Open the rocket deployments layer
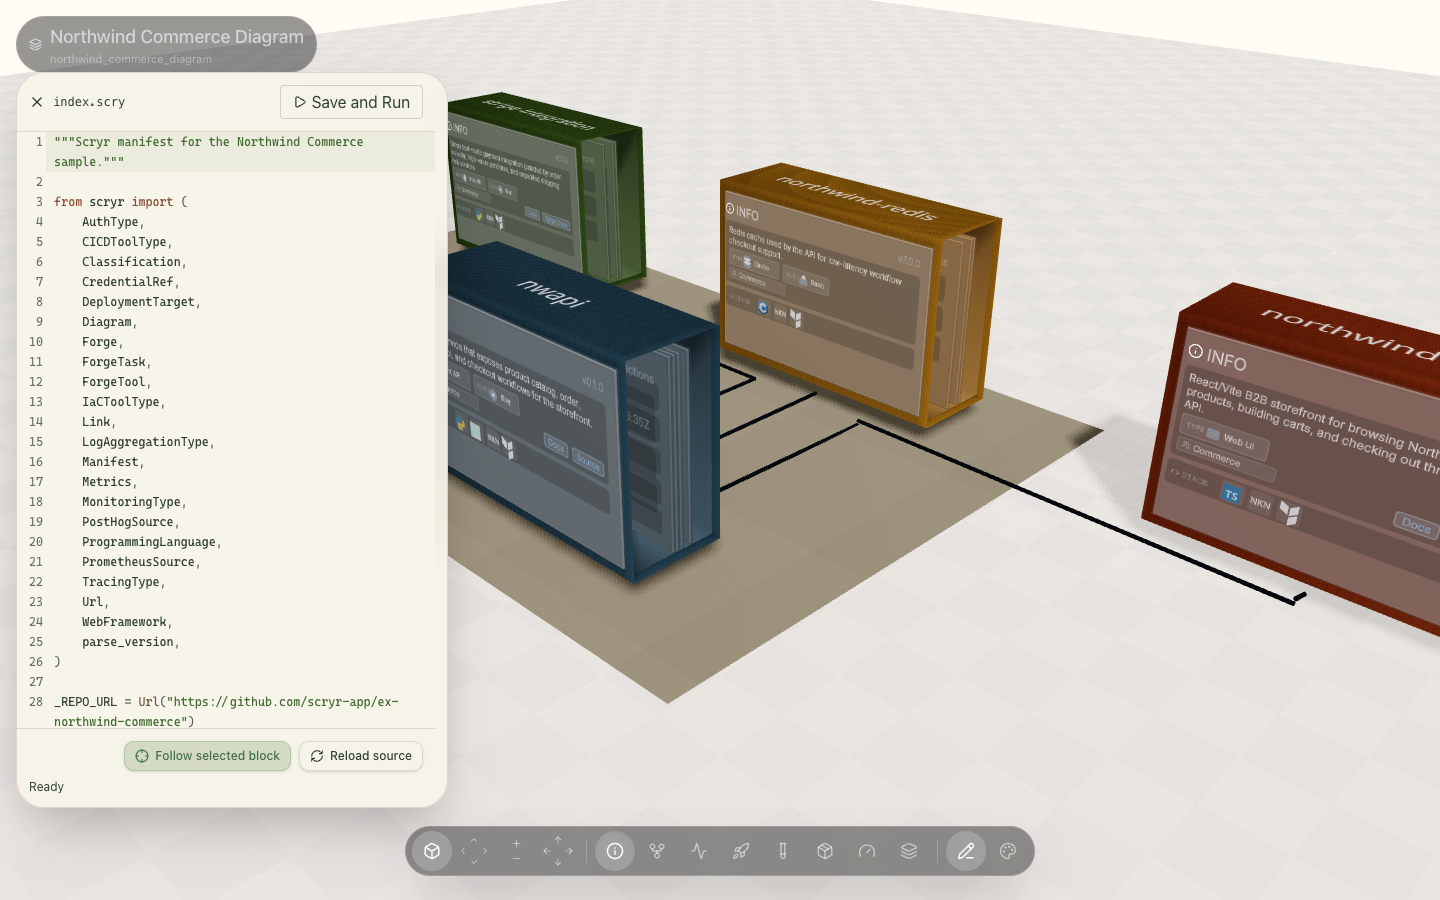Viewport: 1440px width, 900px height. pos(741,851)
